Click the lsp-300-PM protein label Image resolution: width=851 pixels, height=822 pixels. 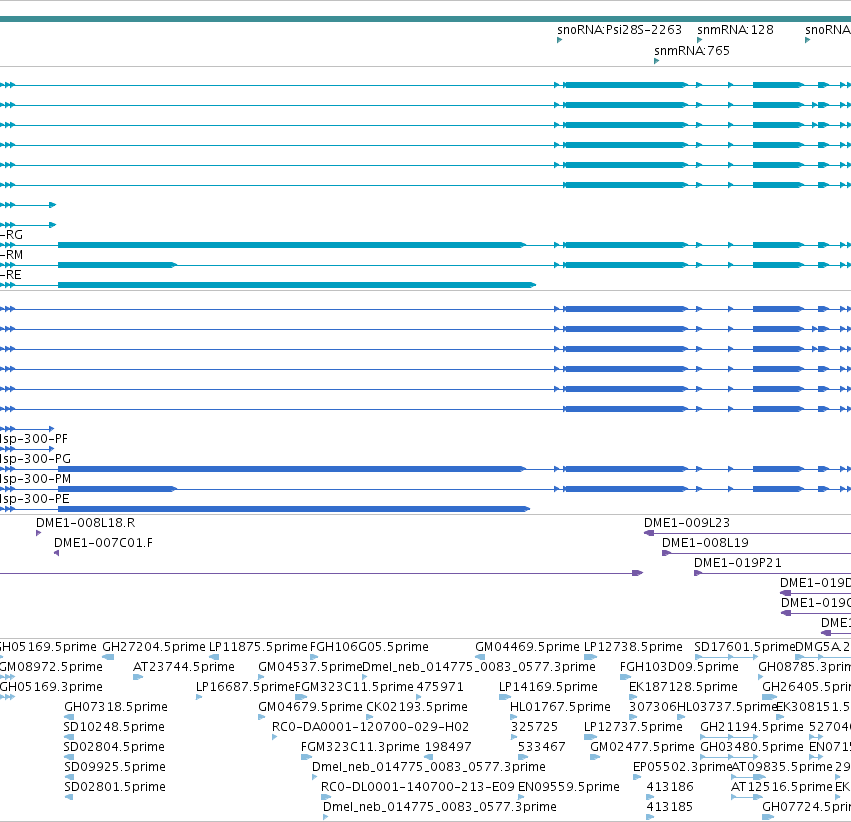click(35, 479)
